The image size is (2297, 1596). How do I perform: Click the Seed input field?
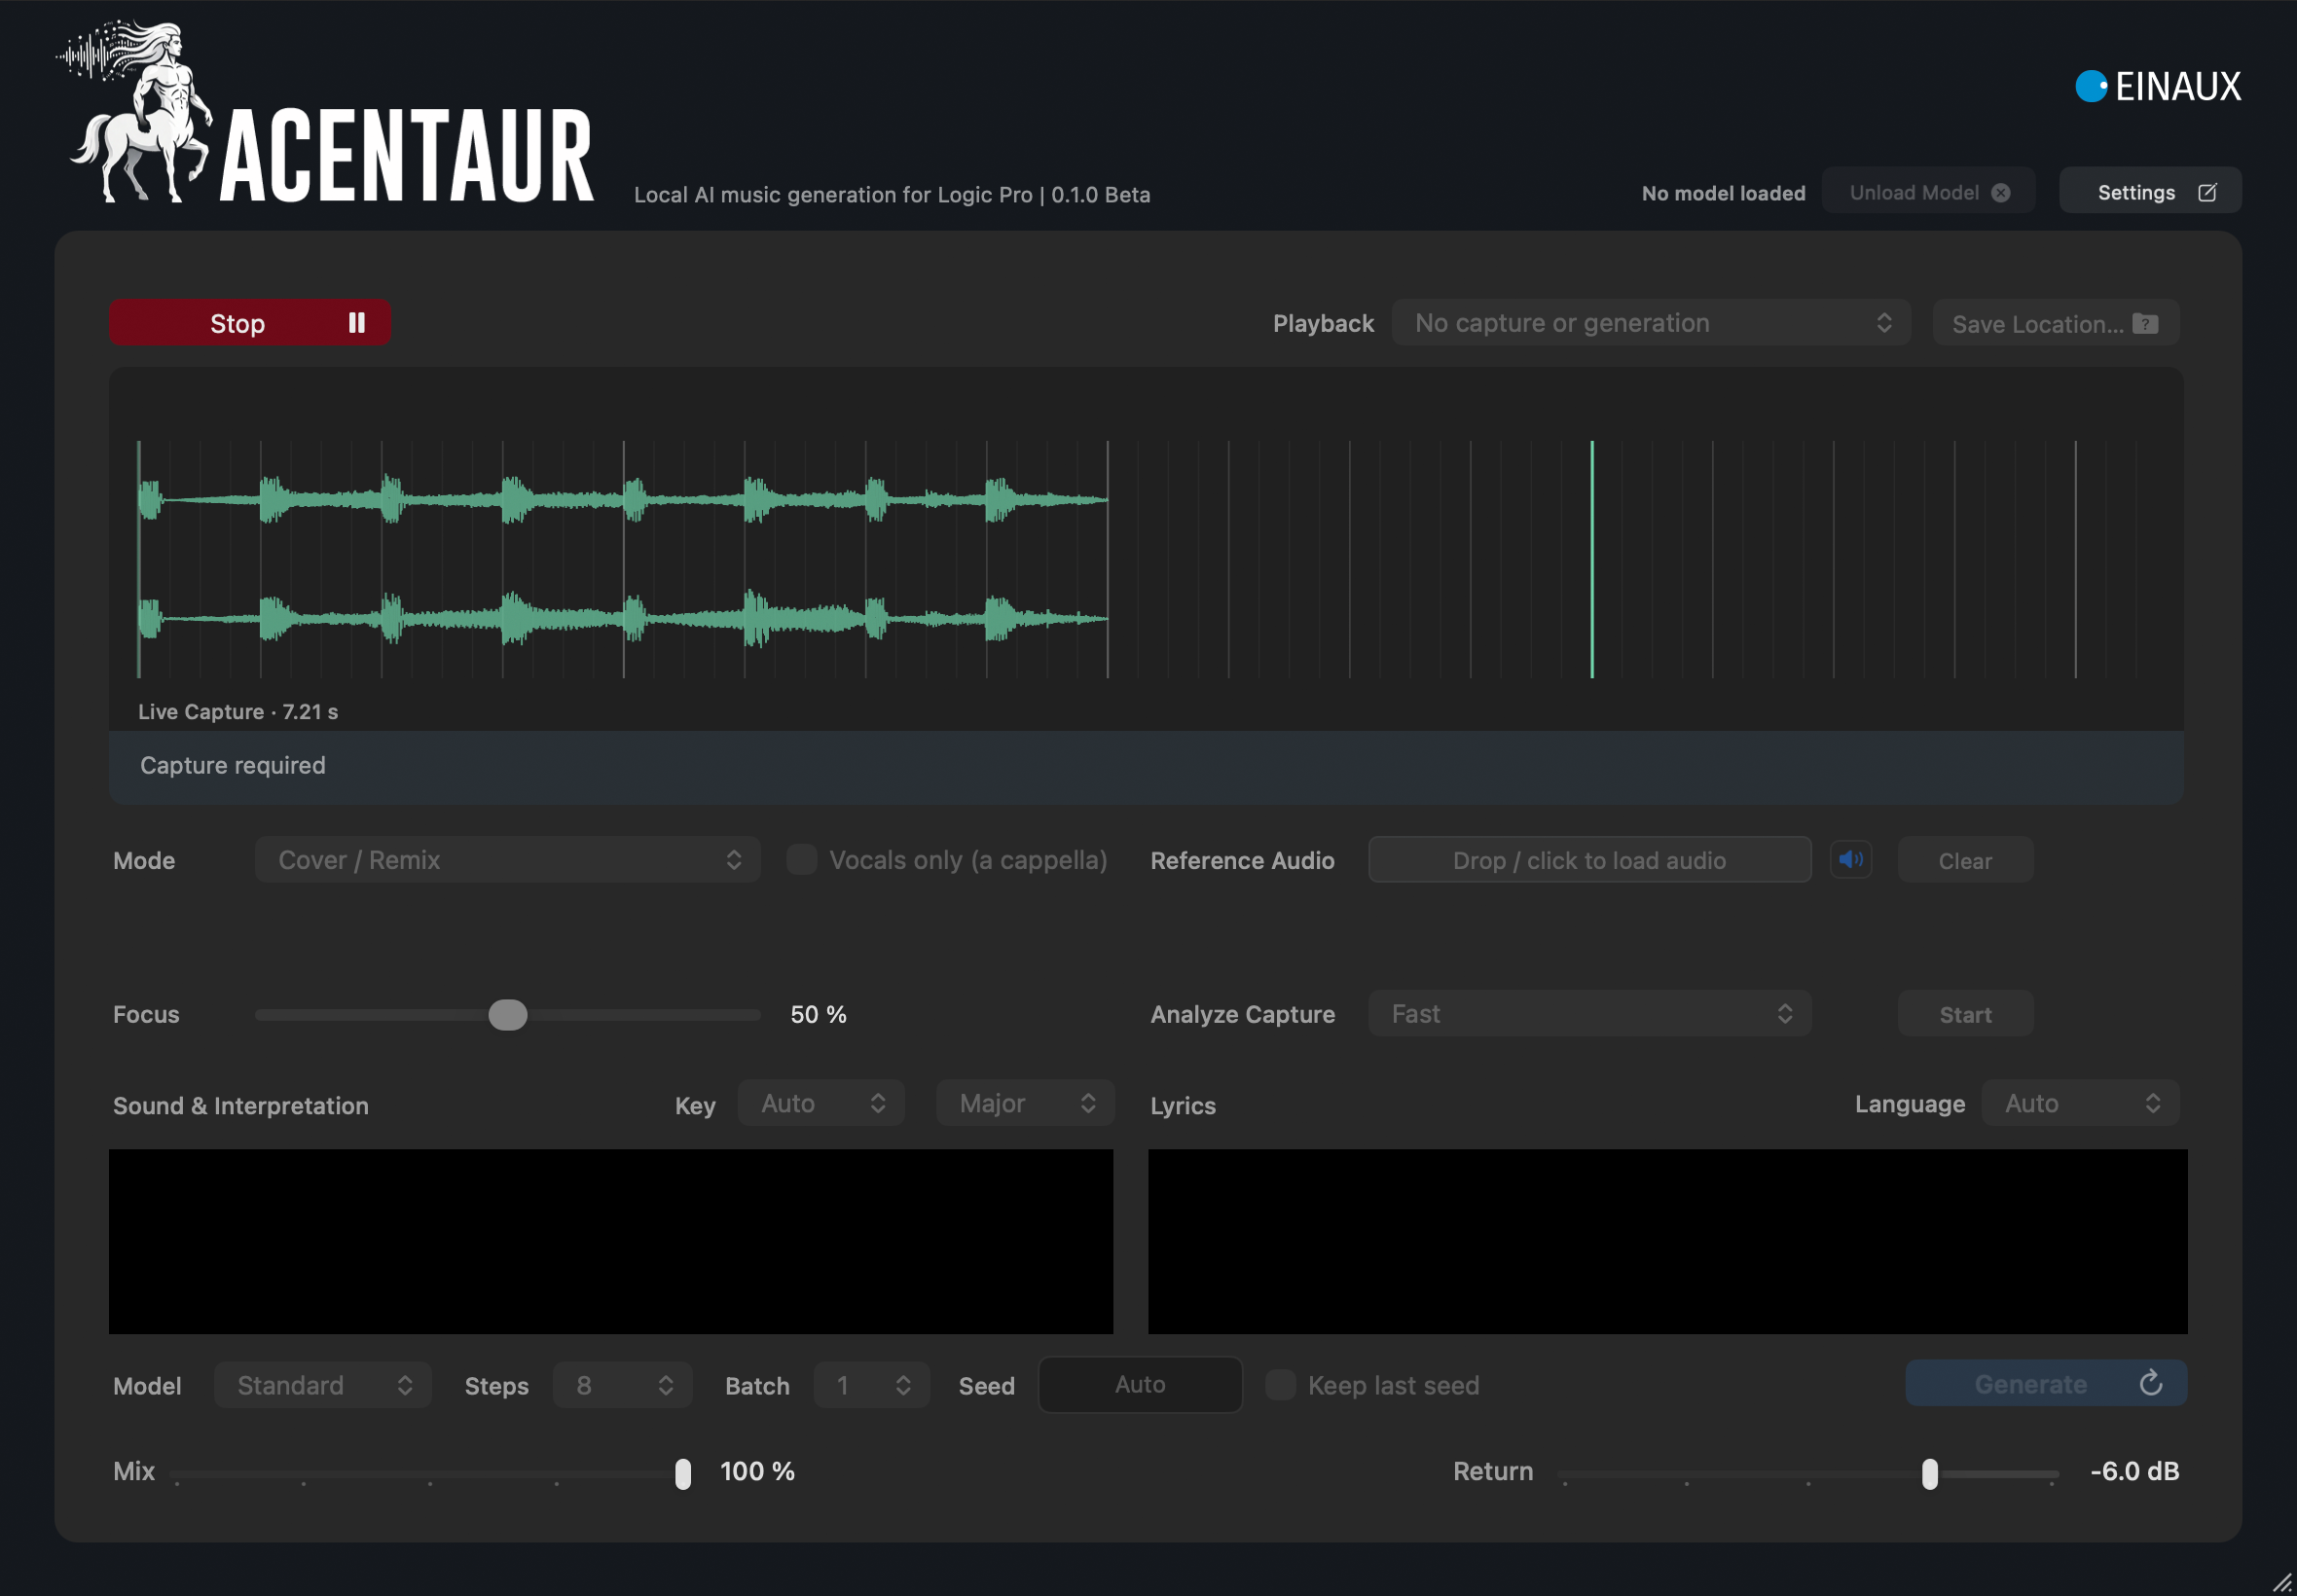pyautogui.click(x=1141, y=1385)
